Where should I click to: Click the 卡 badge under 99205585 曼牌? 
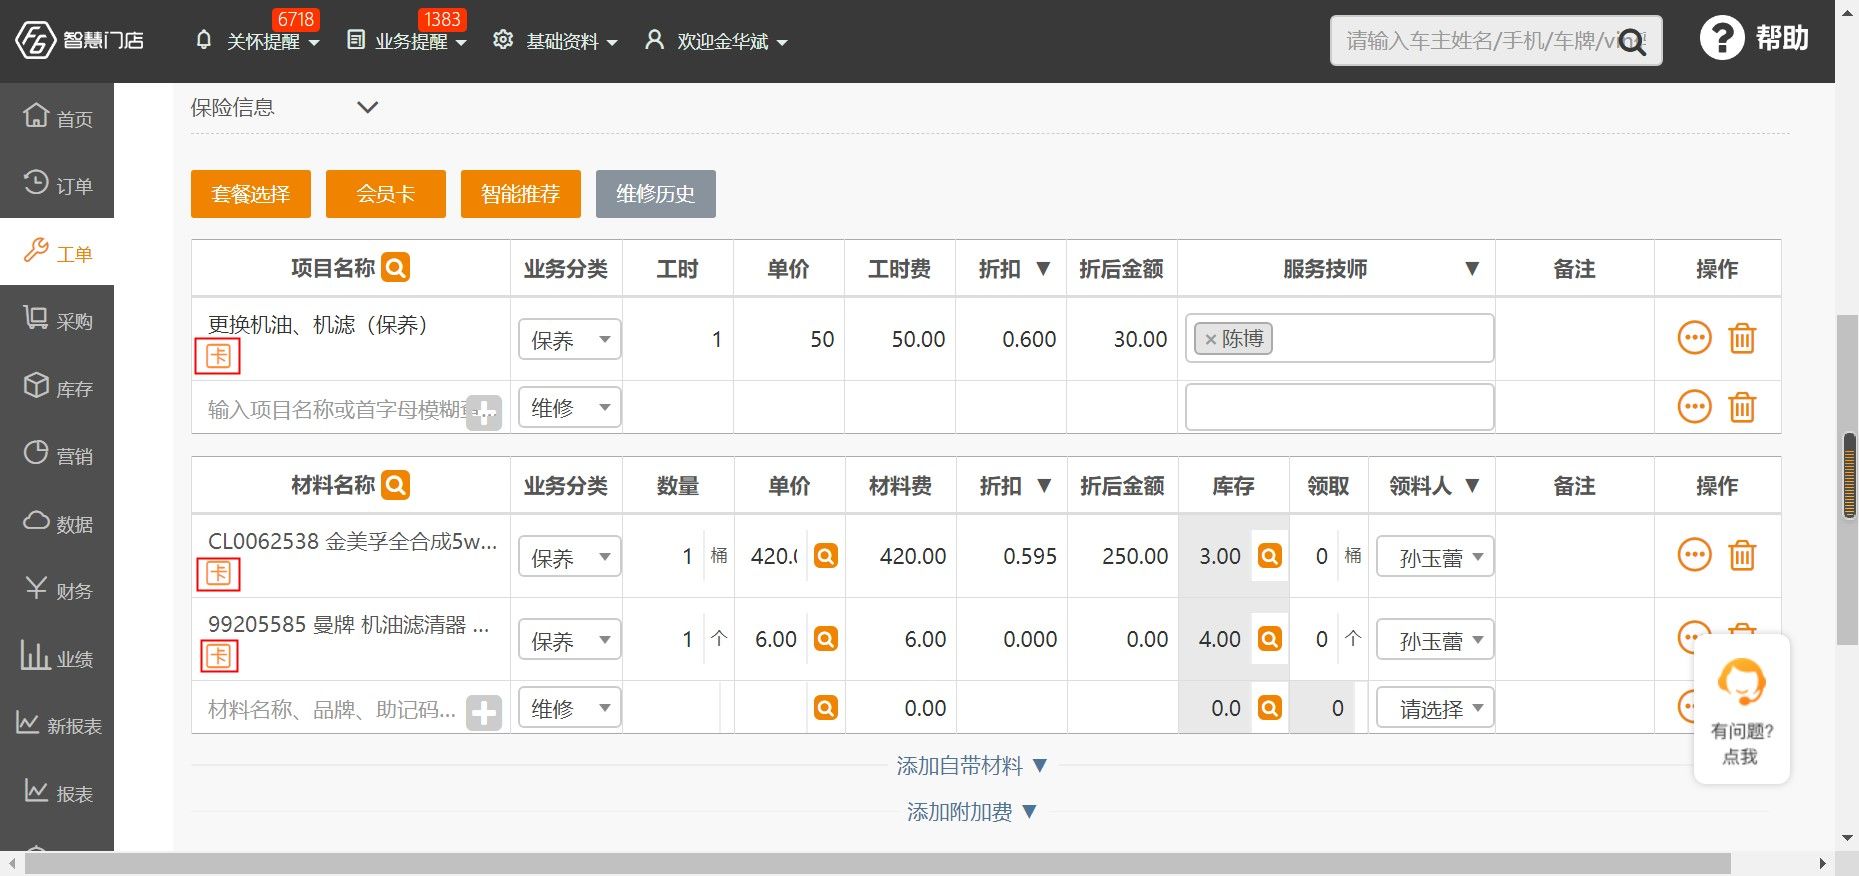pyautogui.click(x=217, y=656)
